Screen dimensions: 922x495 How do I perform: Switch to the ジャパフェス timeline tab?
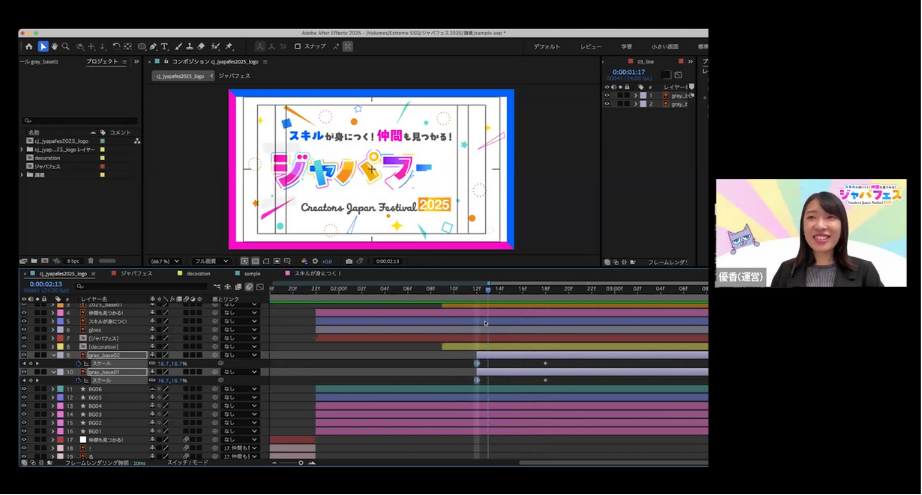pyautogui.click(x=136, y=274)
